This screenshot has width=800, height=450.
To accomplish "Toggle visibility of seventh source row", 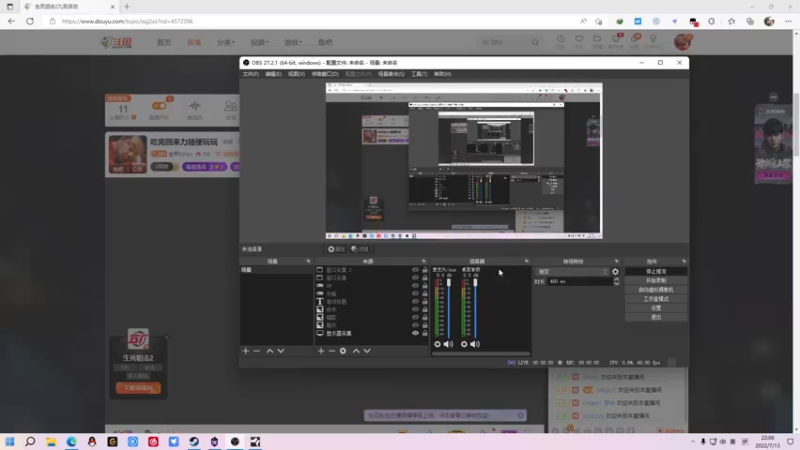I will tap(415, 317).
